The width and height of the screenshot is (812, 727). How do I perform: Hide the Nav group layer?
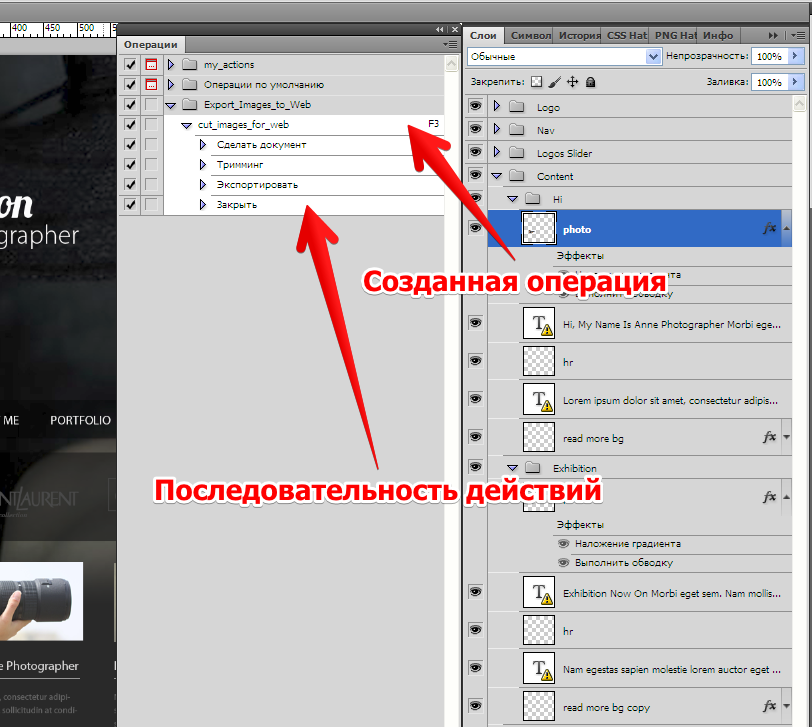475,129
